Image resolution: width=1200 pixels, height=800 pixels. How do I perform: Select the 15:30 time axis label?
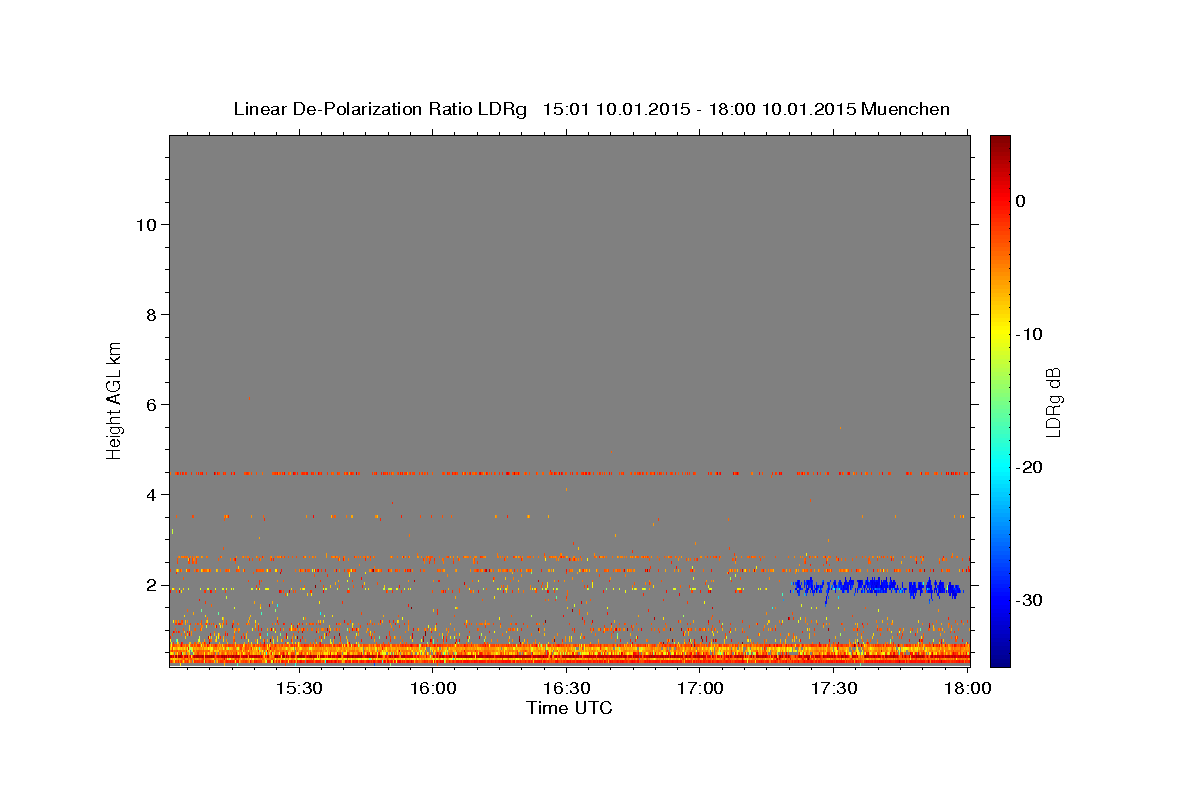click(298, 689)
